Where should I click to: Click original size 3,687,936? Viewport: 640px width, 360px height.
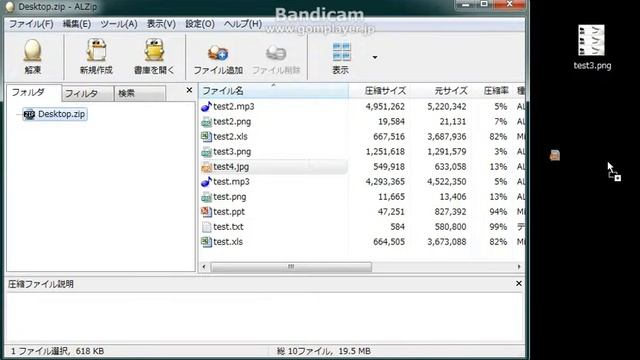click(447, 137)
